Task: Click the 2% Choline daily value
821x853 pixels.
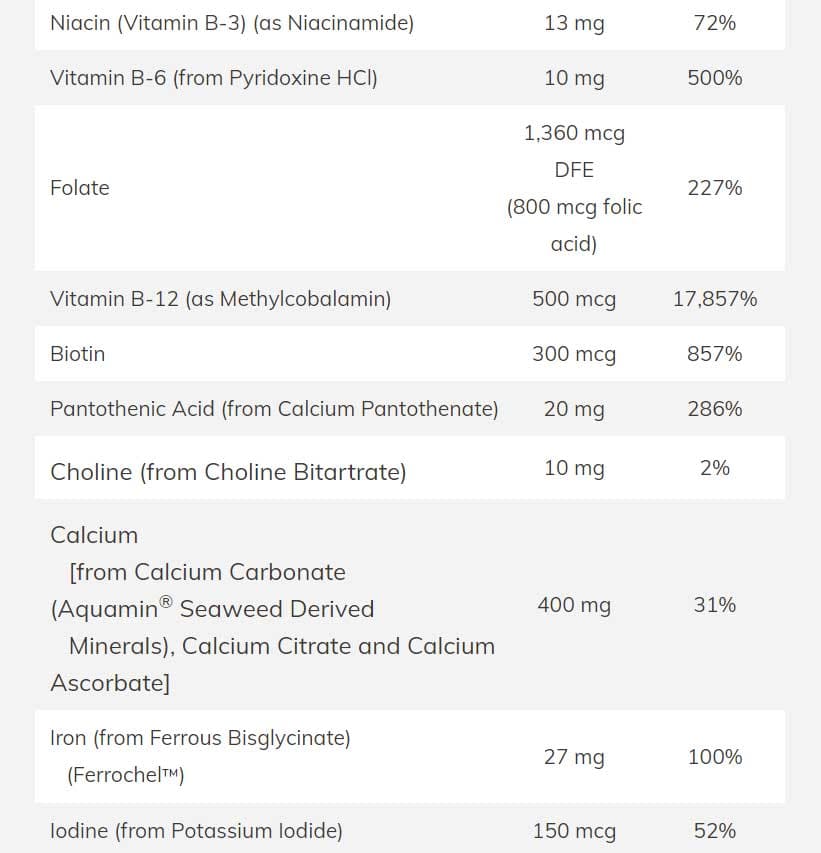Action: 714,468
